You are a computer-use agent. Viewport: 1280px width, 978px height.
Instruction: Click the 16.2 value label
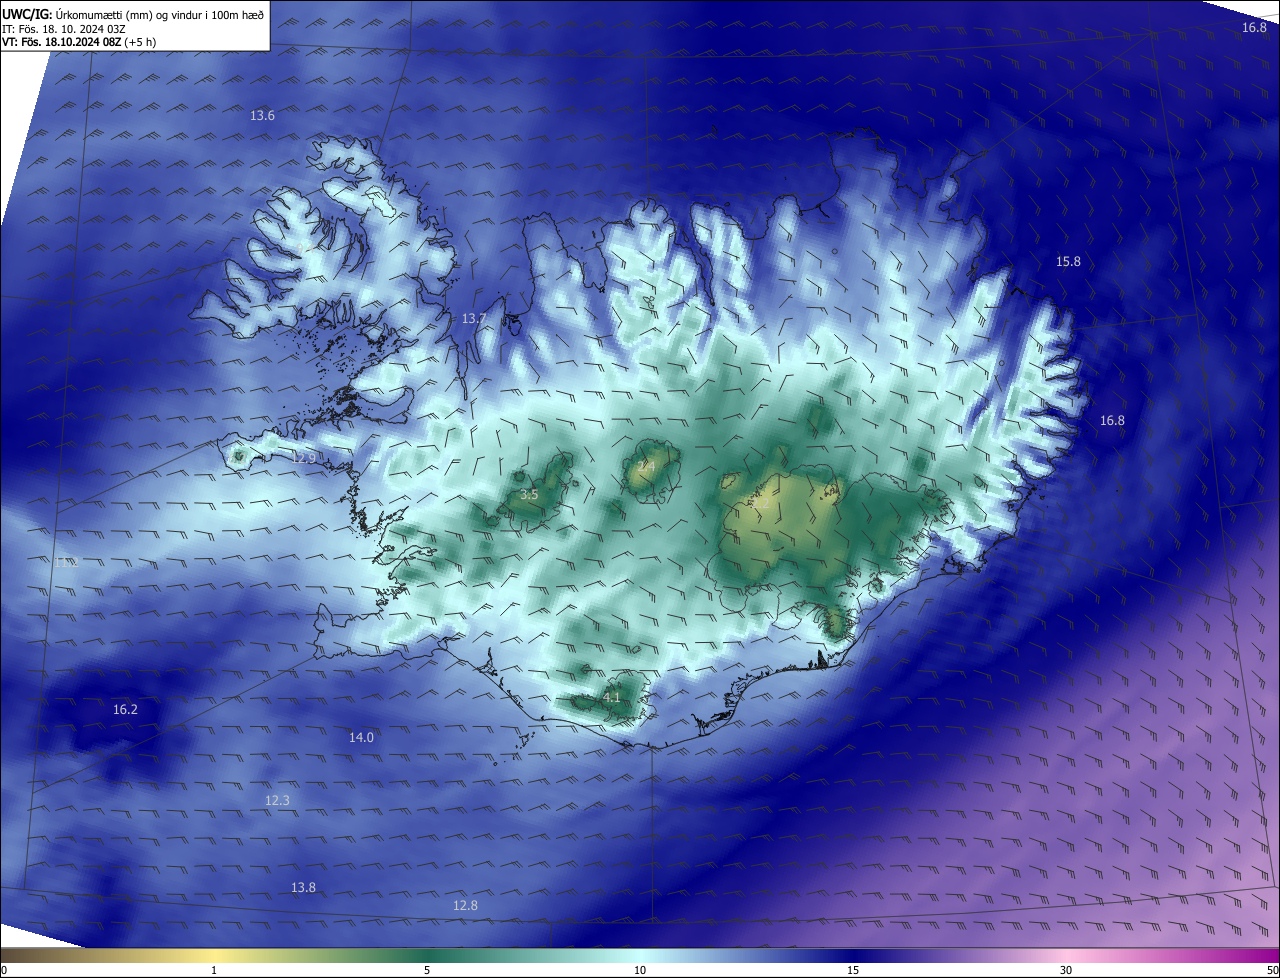coord(125,709)
